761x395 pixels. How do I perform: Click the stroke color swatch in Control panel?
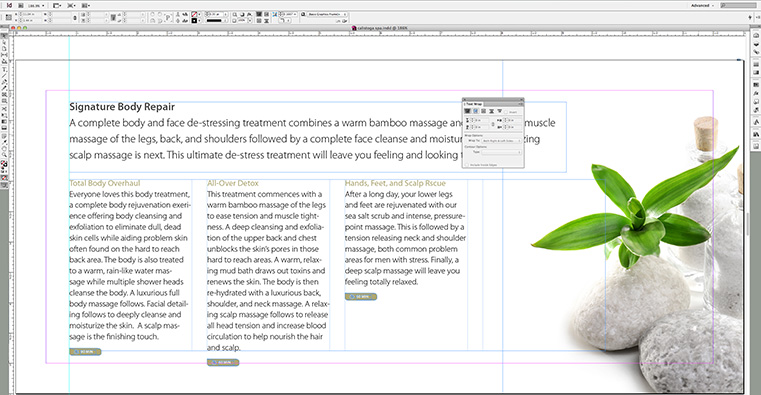[194, 21]
